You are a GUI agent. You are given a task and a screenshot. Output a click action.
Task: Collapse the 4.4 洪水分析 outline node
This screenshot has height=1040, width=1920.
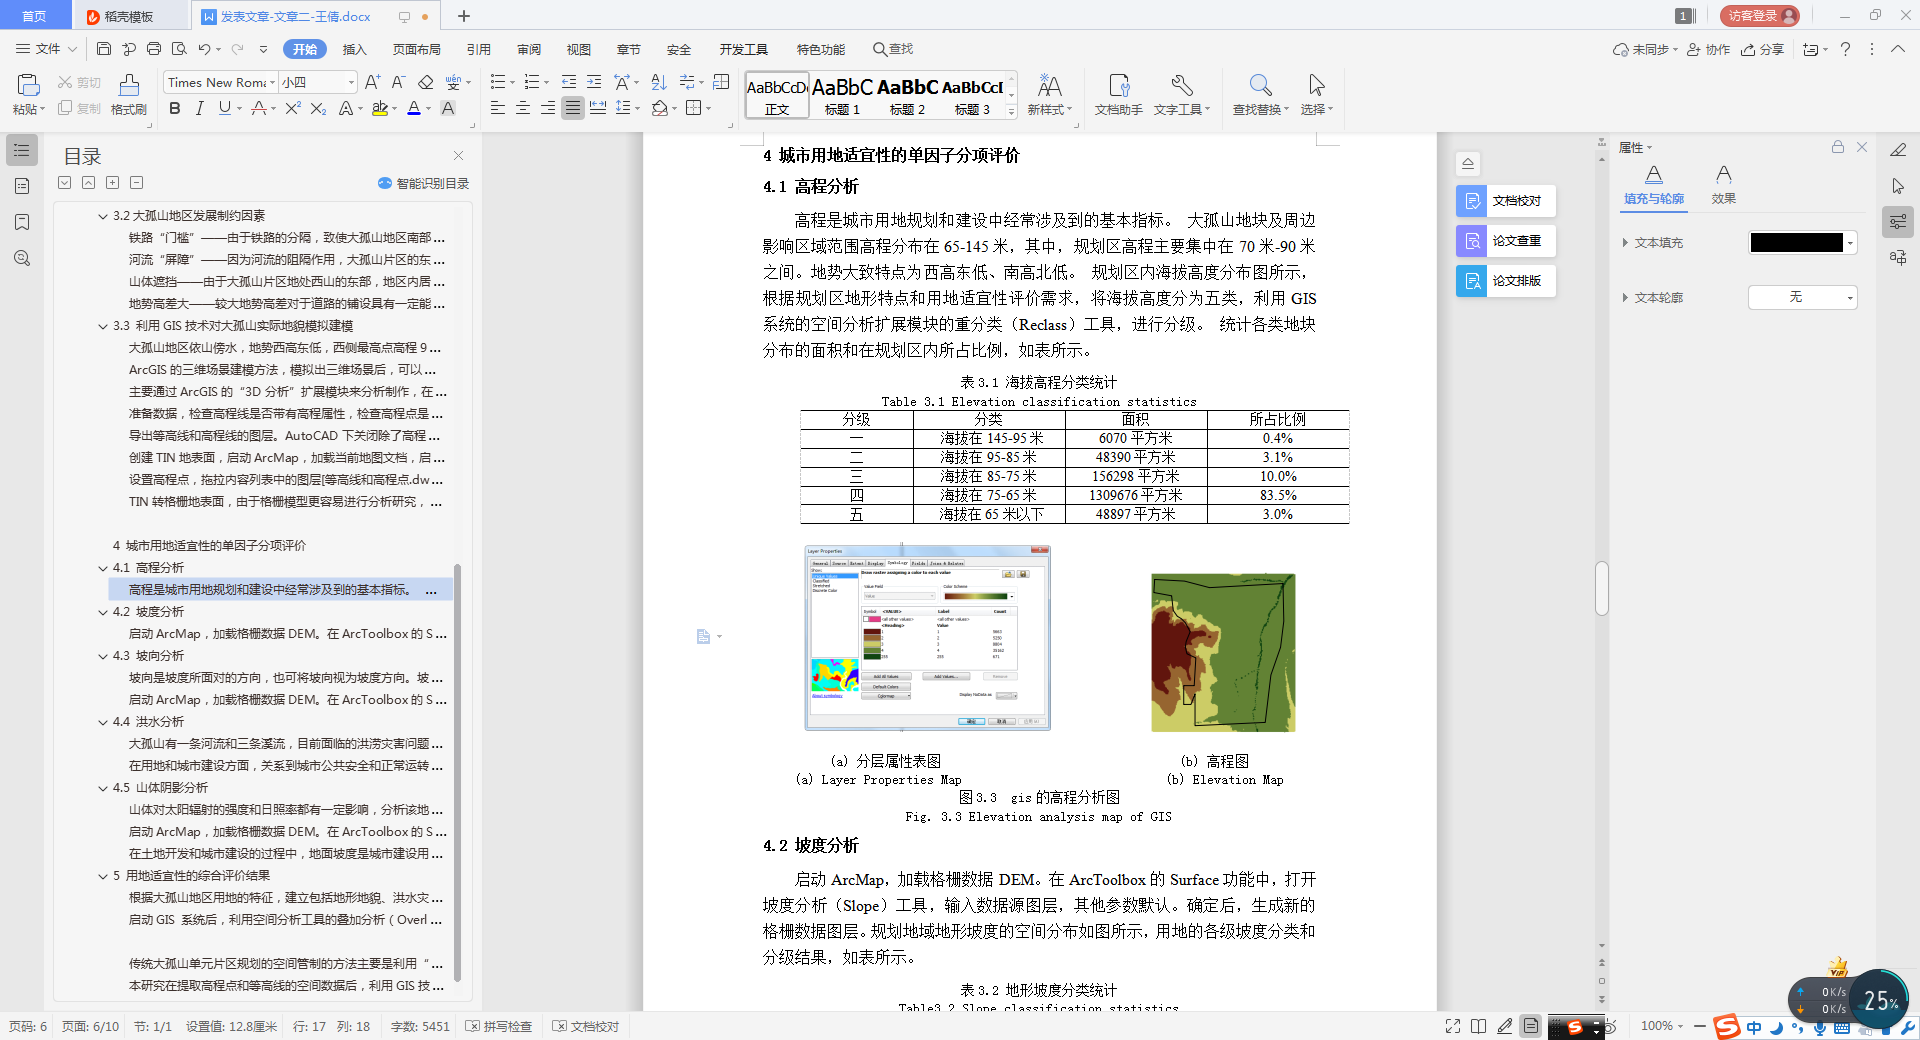(x=103, y=722)
